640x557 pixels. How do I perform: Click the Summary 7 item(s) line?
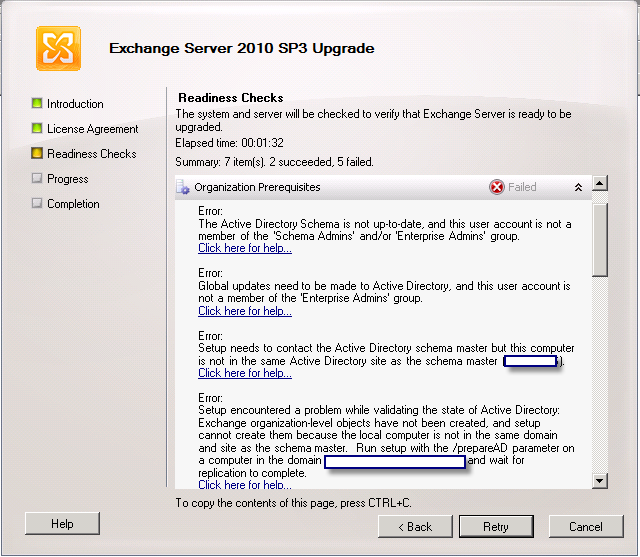tap(274, 162)
